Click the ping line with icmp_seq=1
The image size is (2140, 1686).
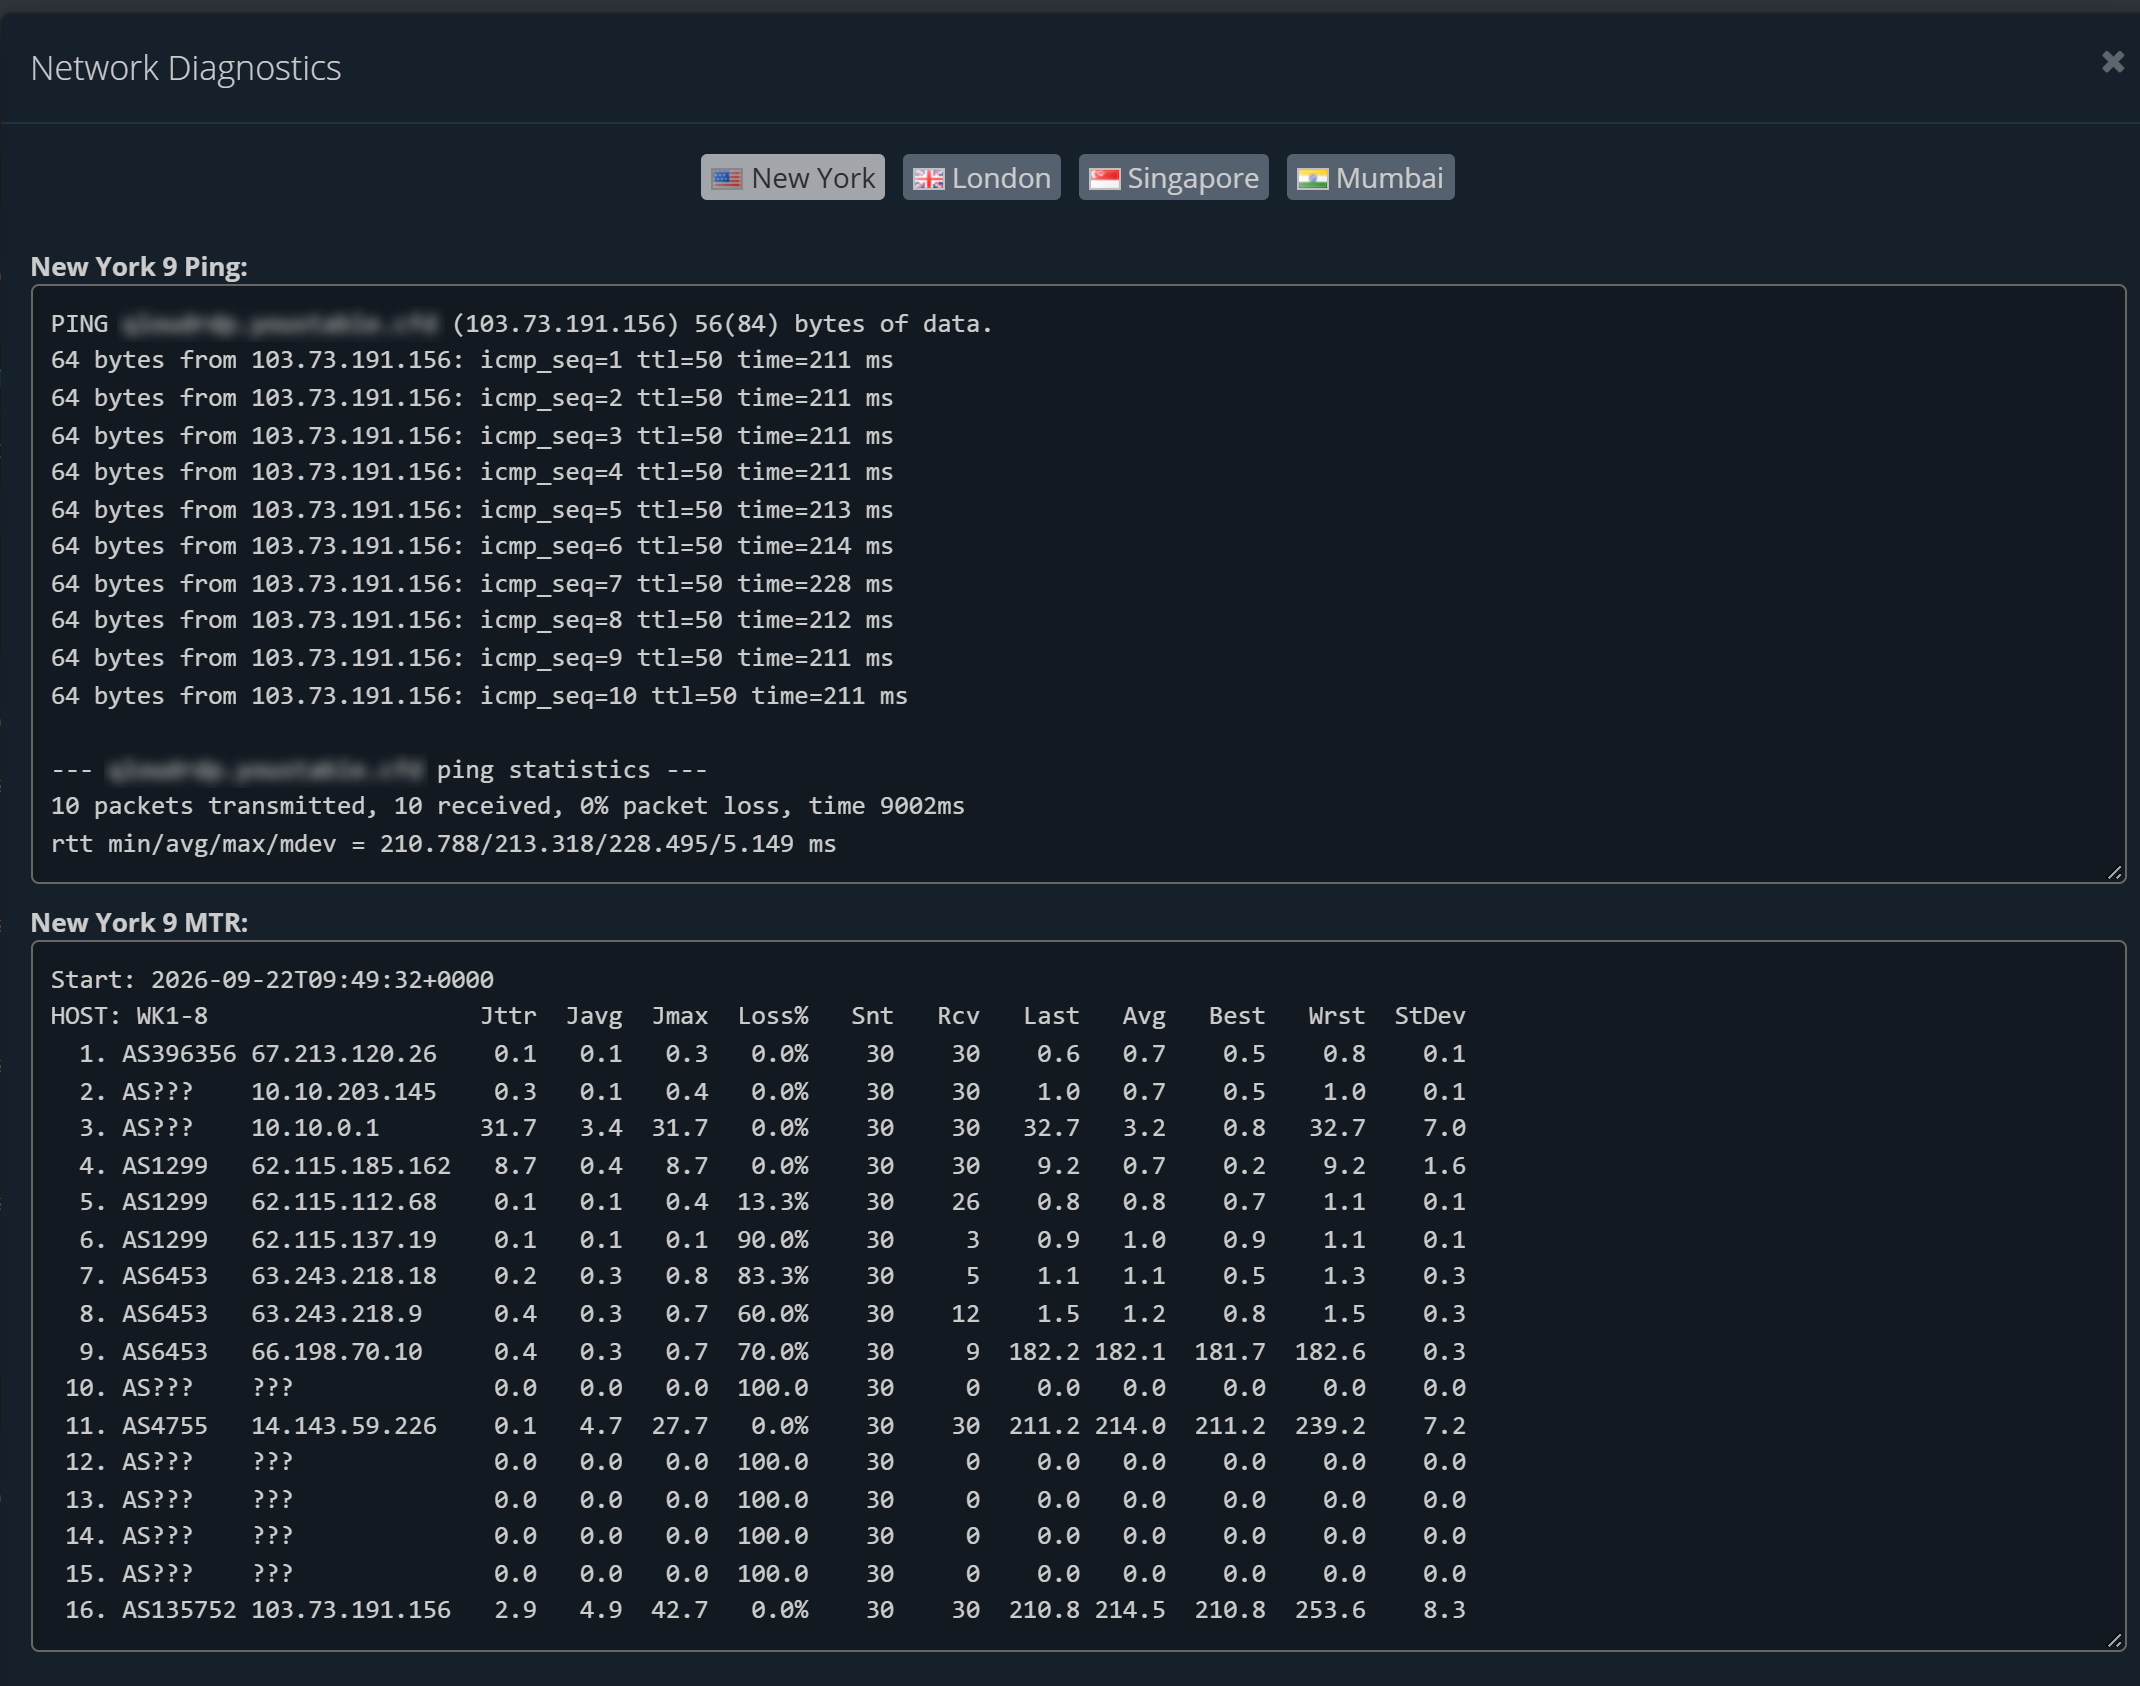tap(472, 360)
